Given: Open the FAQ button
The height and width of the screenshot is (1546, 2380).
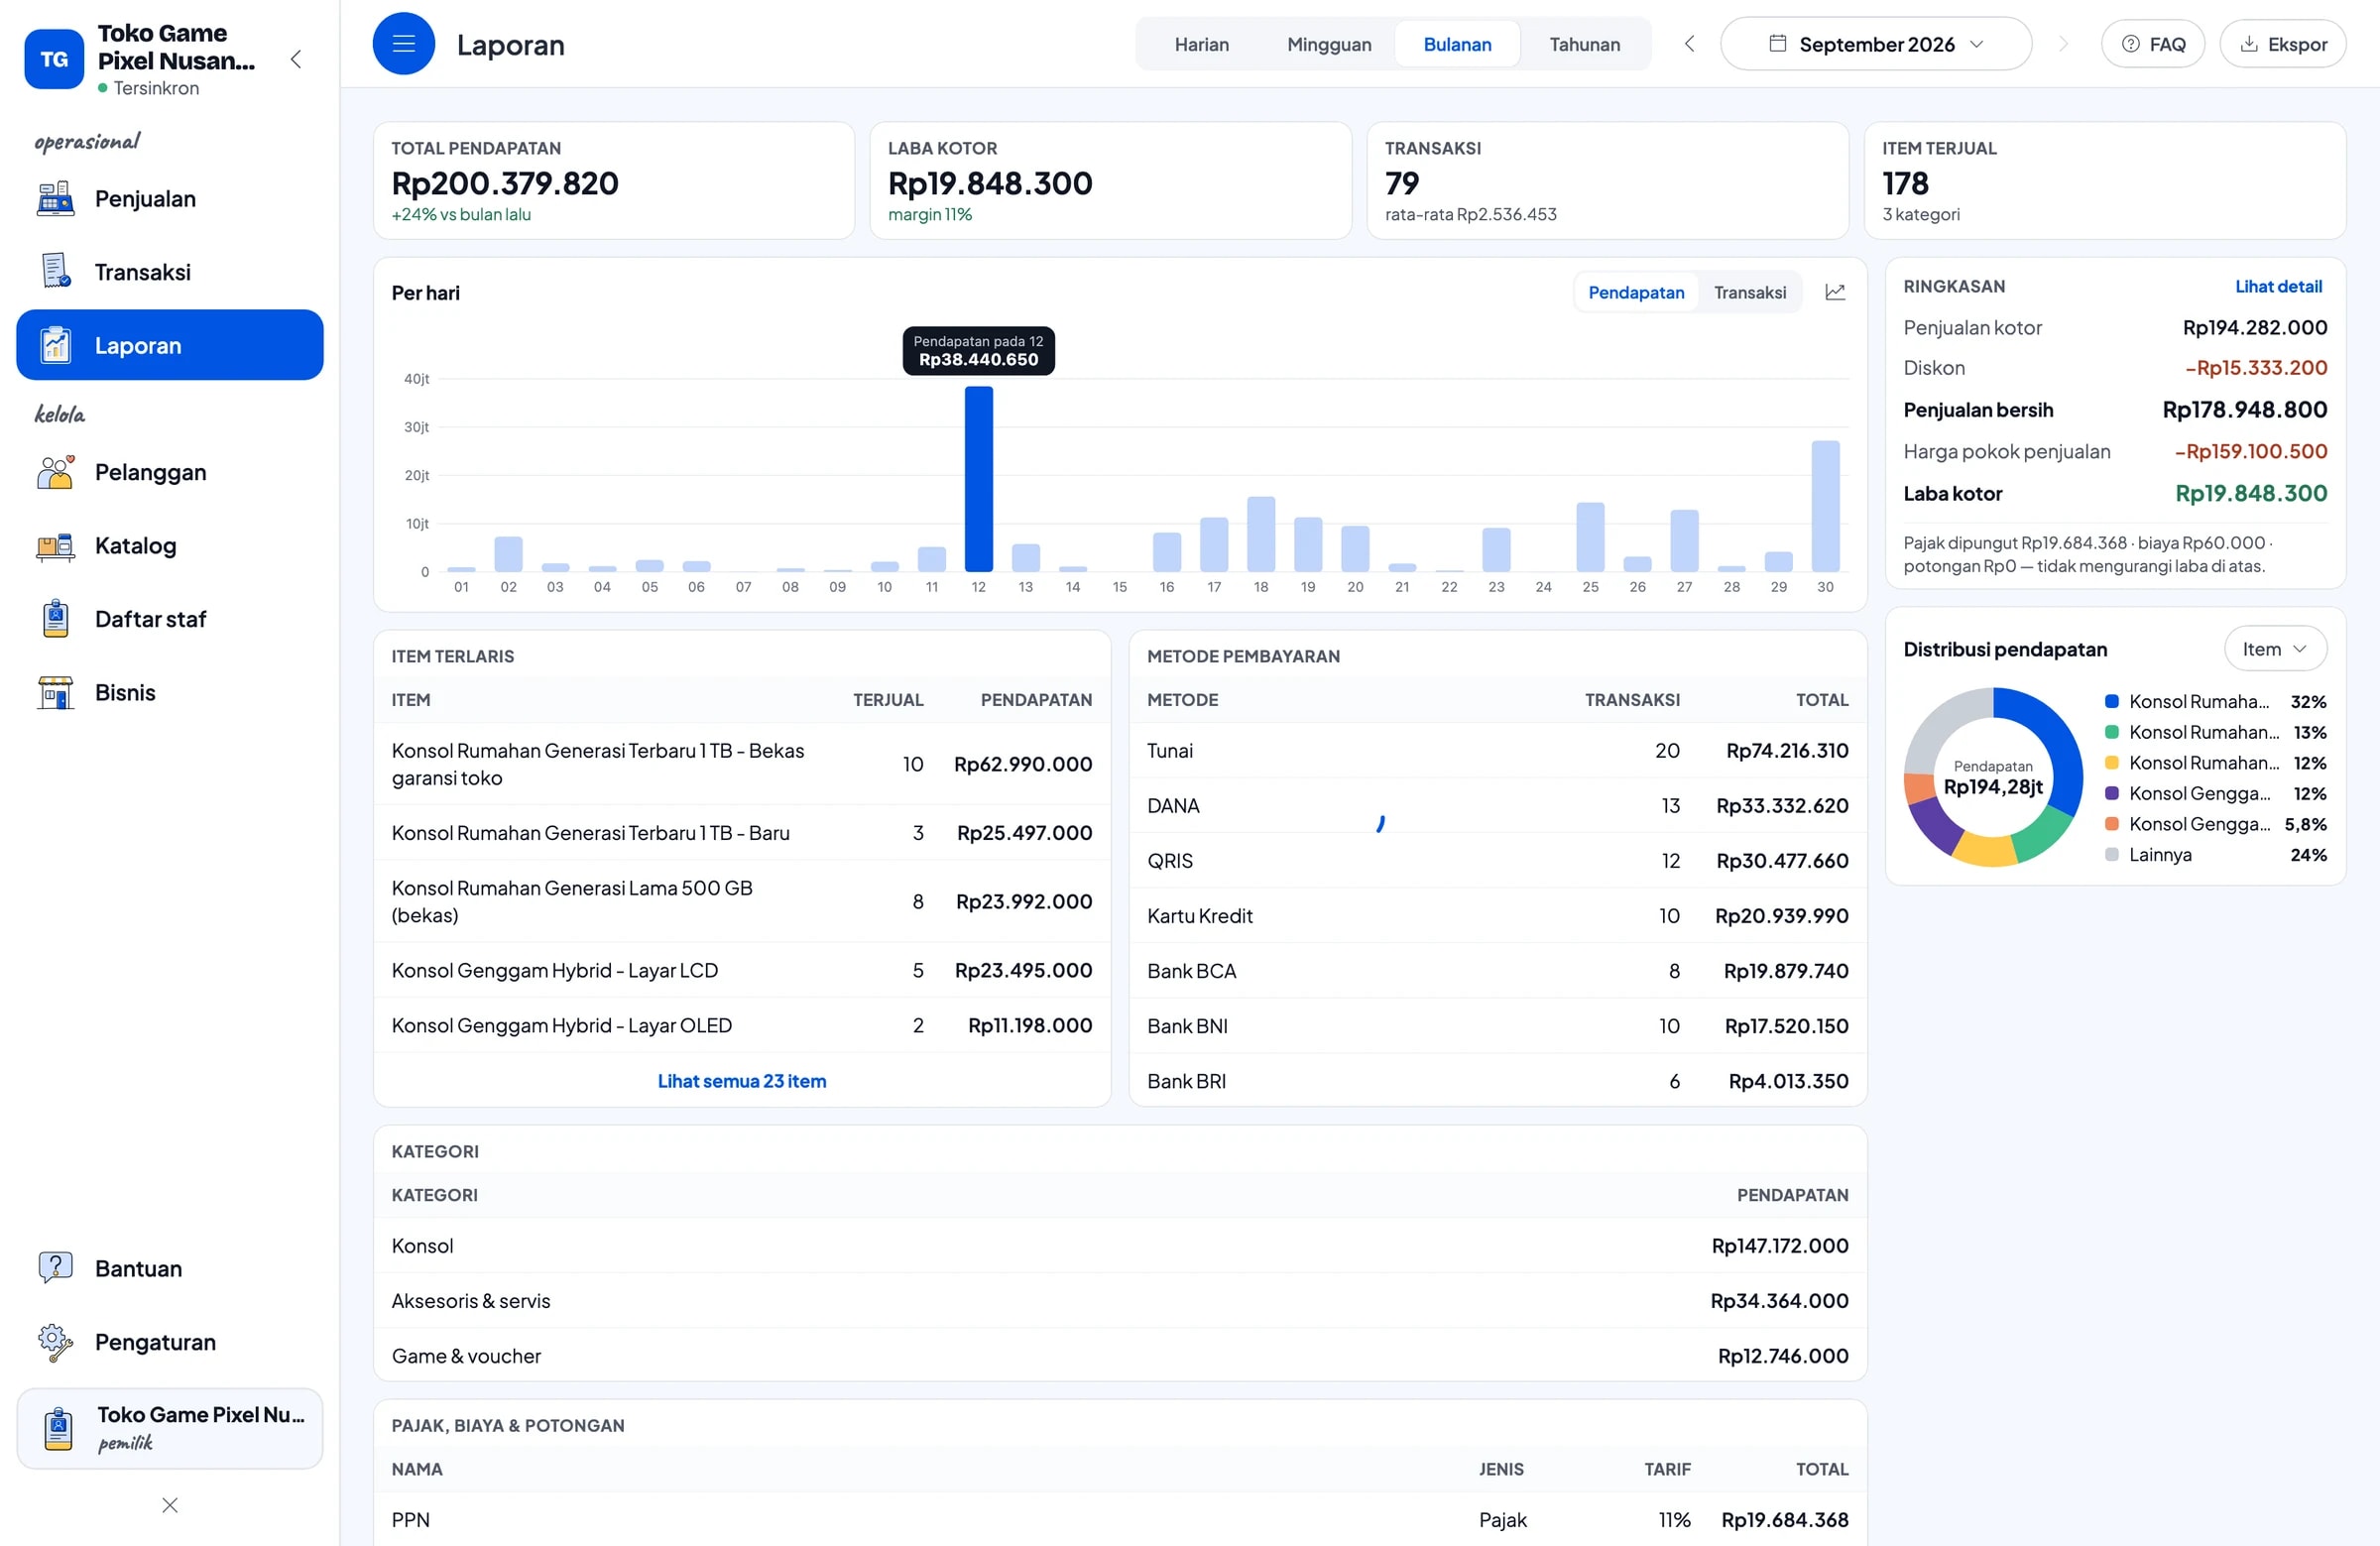Looking at the screenshot, I should pyautogui.click(x=2153, y=44).
